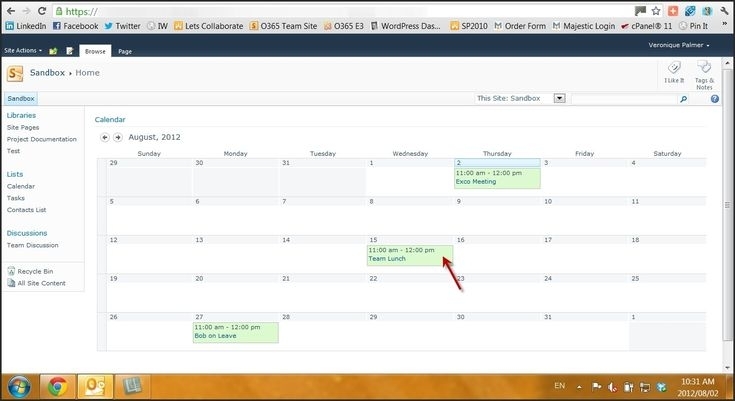Open help with the question mark icon
The height and width of the screenshot is (401, 735).
click(714, 98)
